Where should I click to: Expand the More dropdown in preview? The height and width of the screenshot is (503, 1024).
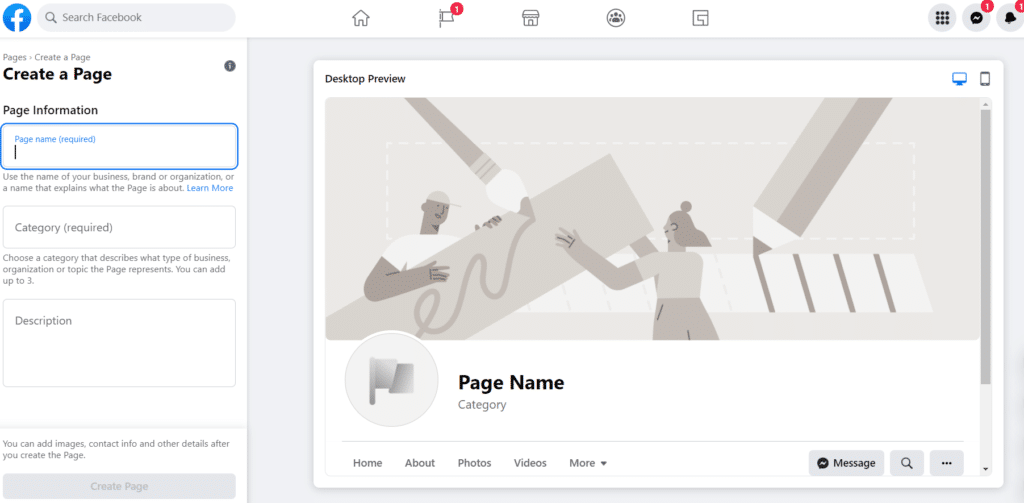tap(588, 462)
